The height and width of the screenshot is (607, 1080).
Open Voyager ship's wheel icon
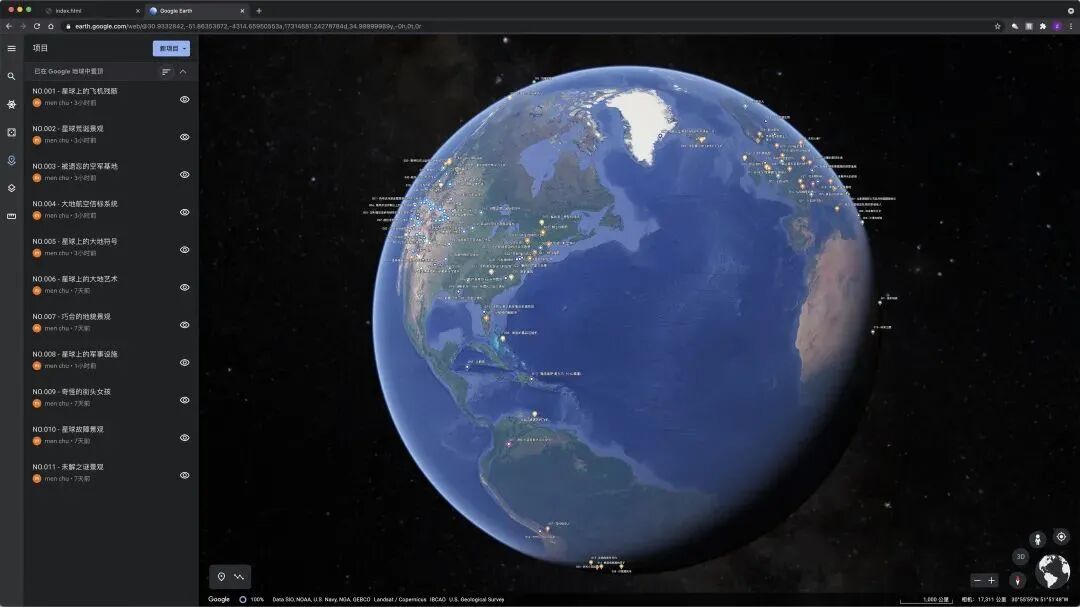pyautogui.click(x=12, y=105)
